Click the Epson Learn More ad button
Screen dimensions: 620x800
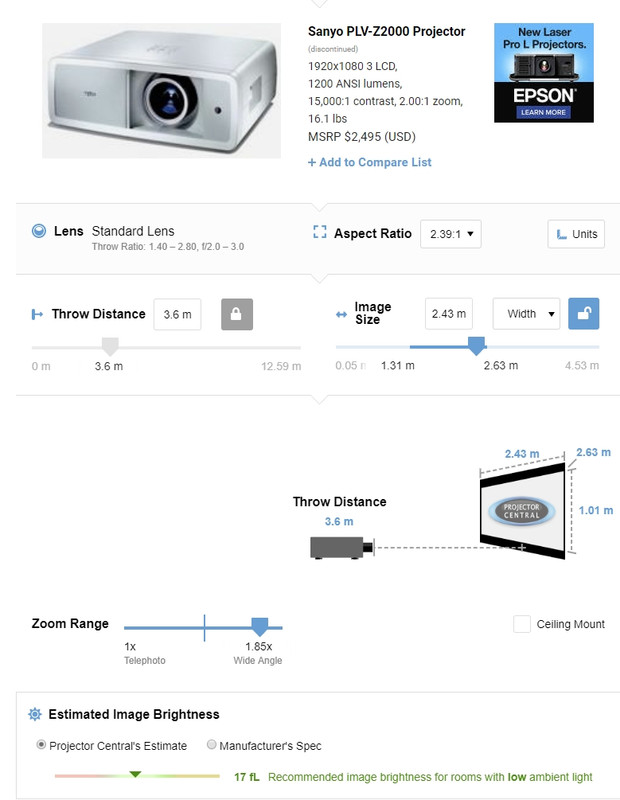(x=543, y=112)
